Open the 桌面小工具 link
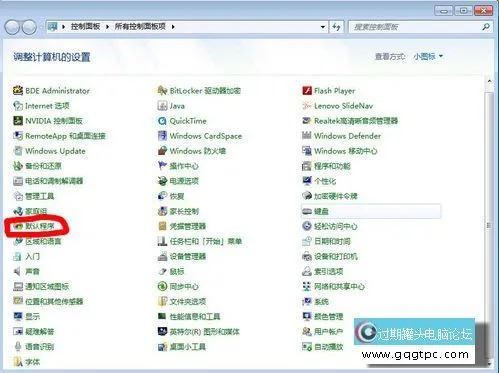 tap(188, 347)
